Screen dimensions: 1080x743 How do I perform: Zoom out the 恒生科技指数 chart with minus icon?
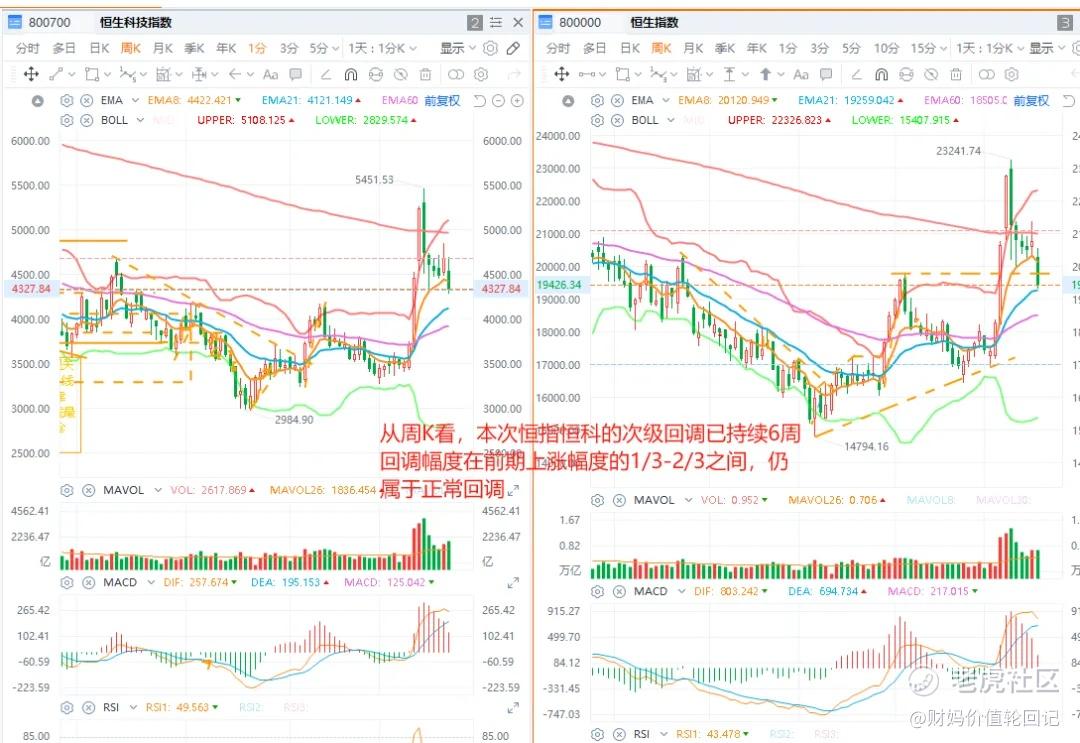pyautogui.click(x=499, y=101)
